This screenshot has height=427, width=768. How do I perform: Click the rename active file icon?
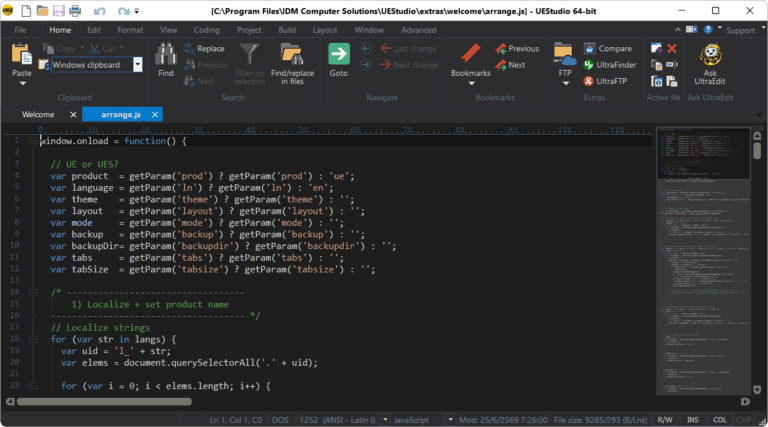672,64
